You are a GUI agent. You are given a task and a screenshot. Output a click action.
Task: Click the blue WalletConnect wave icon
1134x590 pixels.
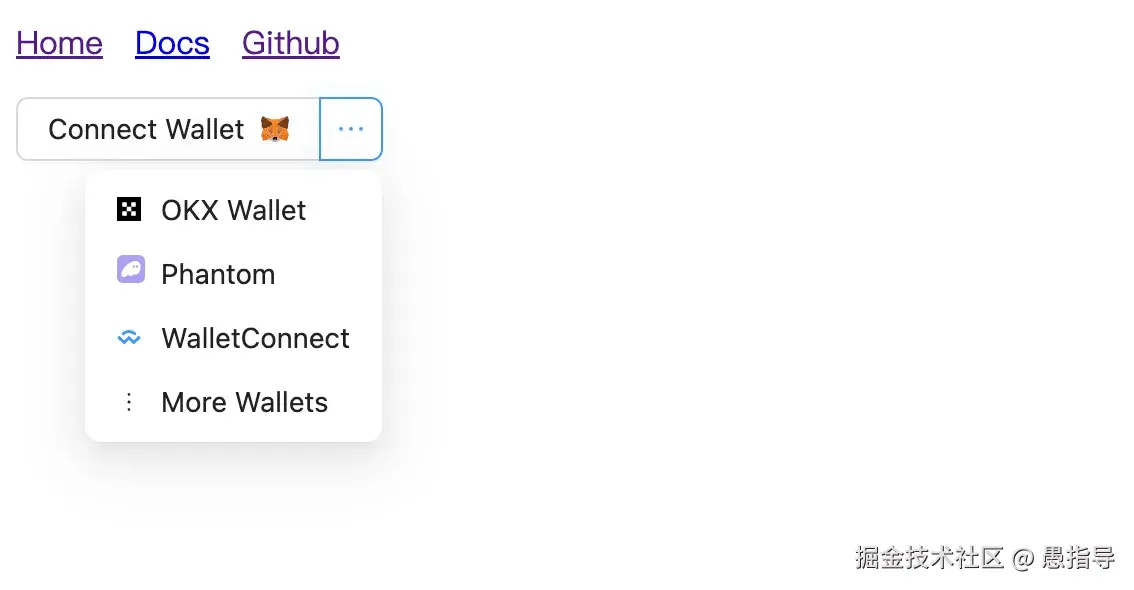[129, 338]
